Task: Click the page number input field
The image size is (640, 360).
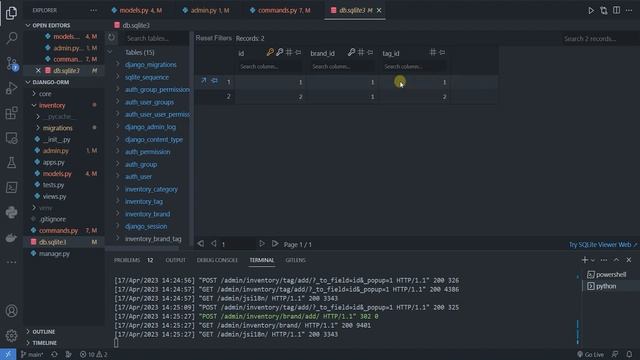Action: 238,244
